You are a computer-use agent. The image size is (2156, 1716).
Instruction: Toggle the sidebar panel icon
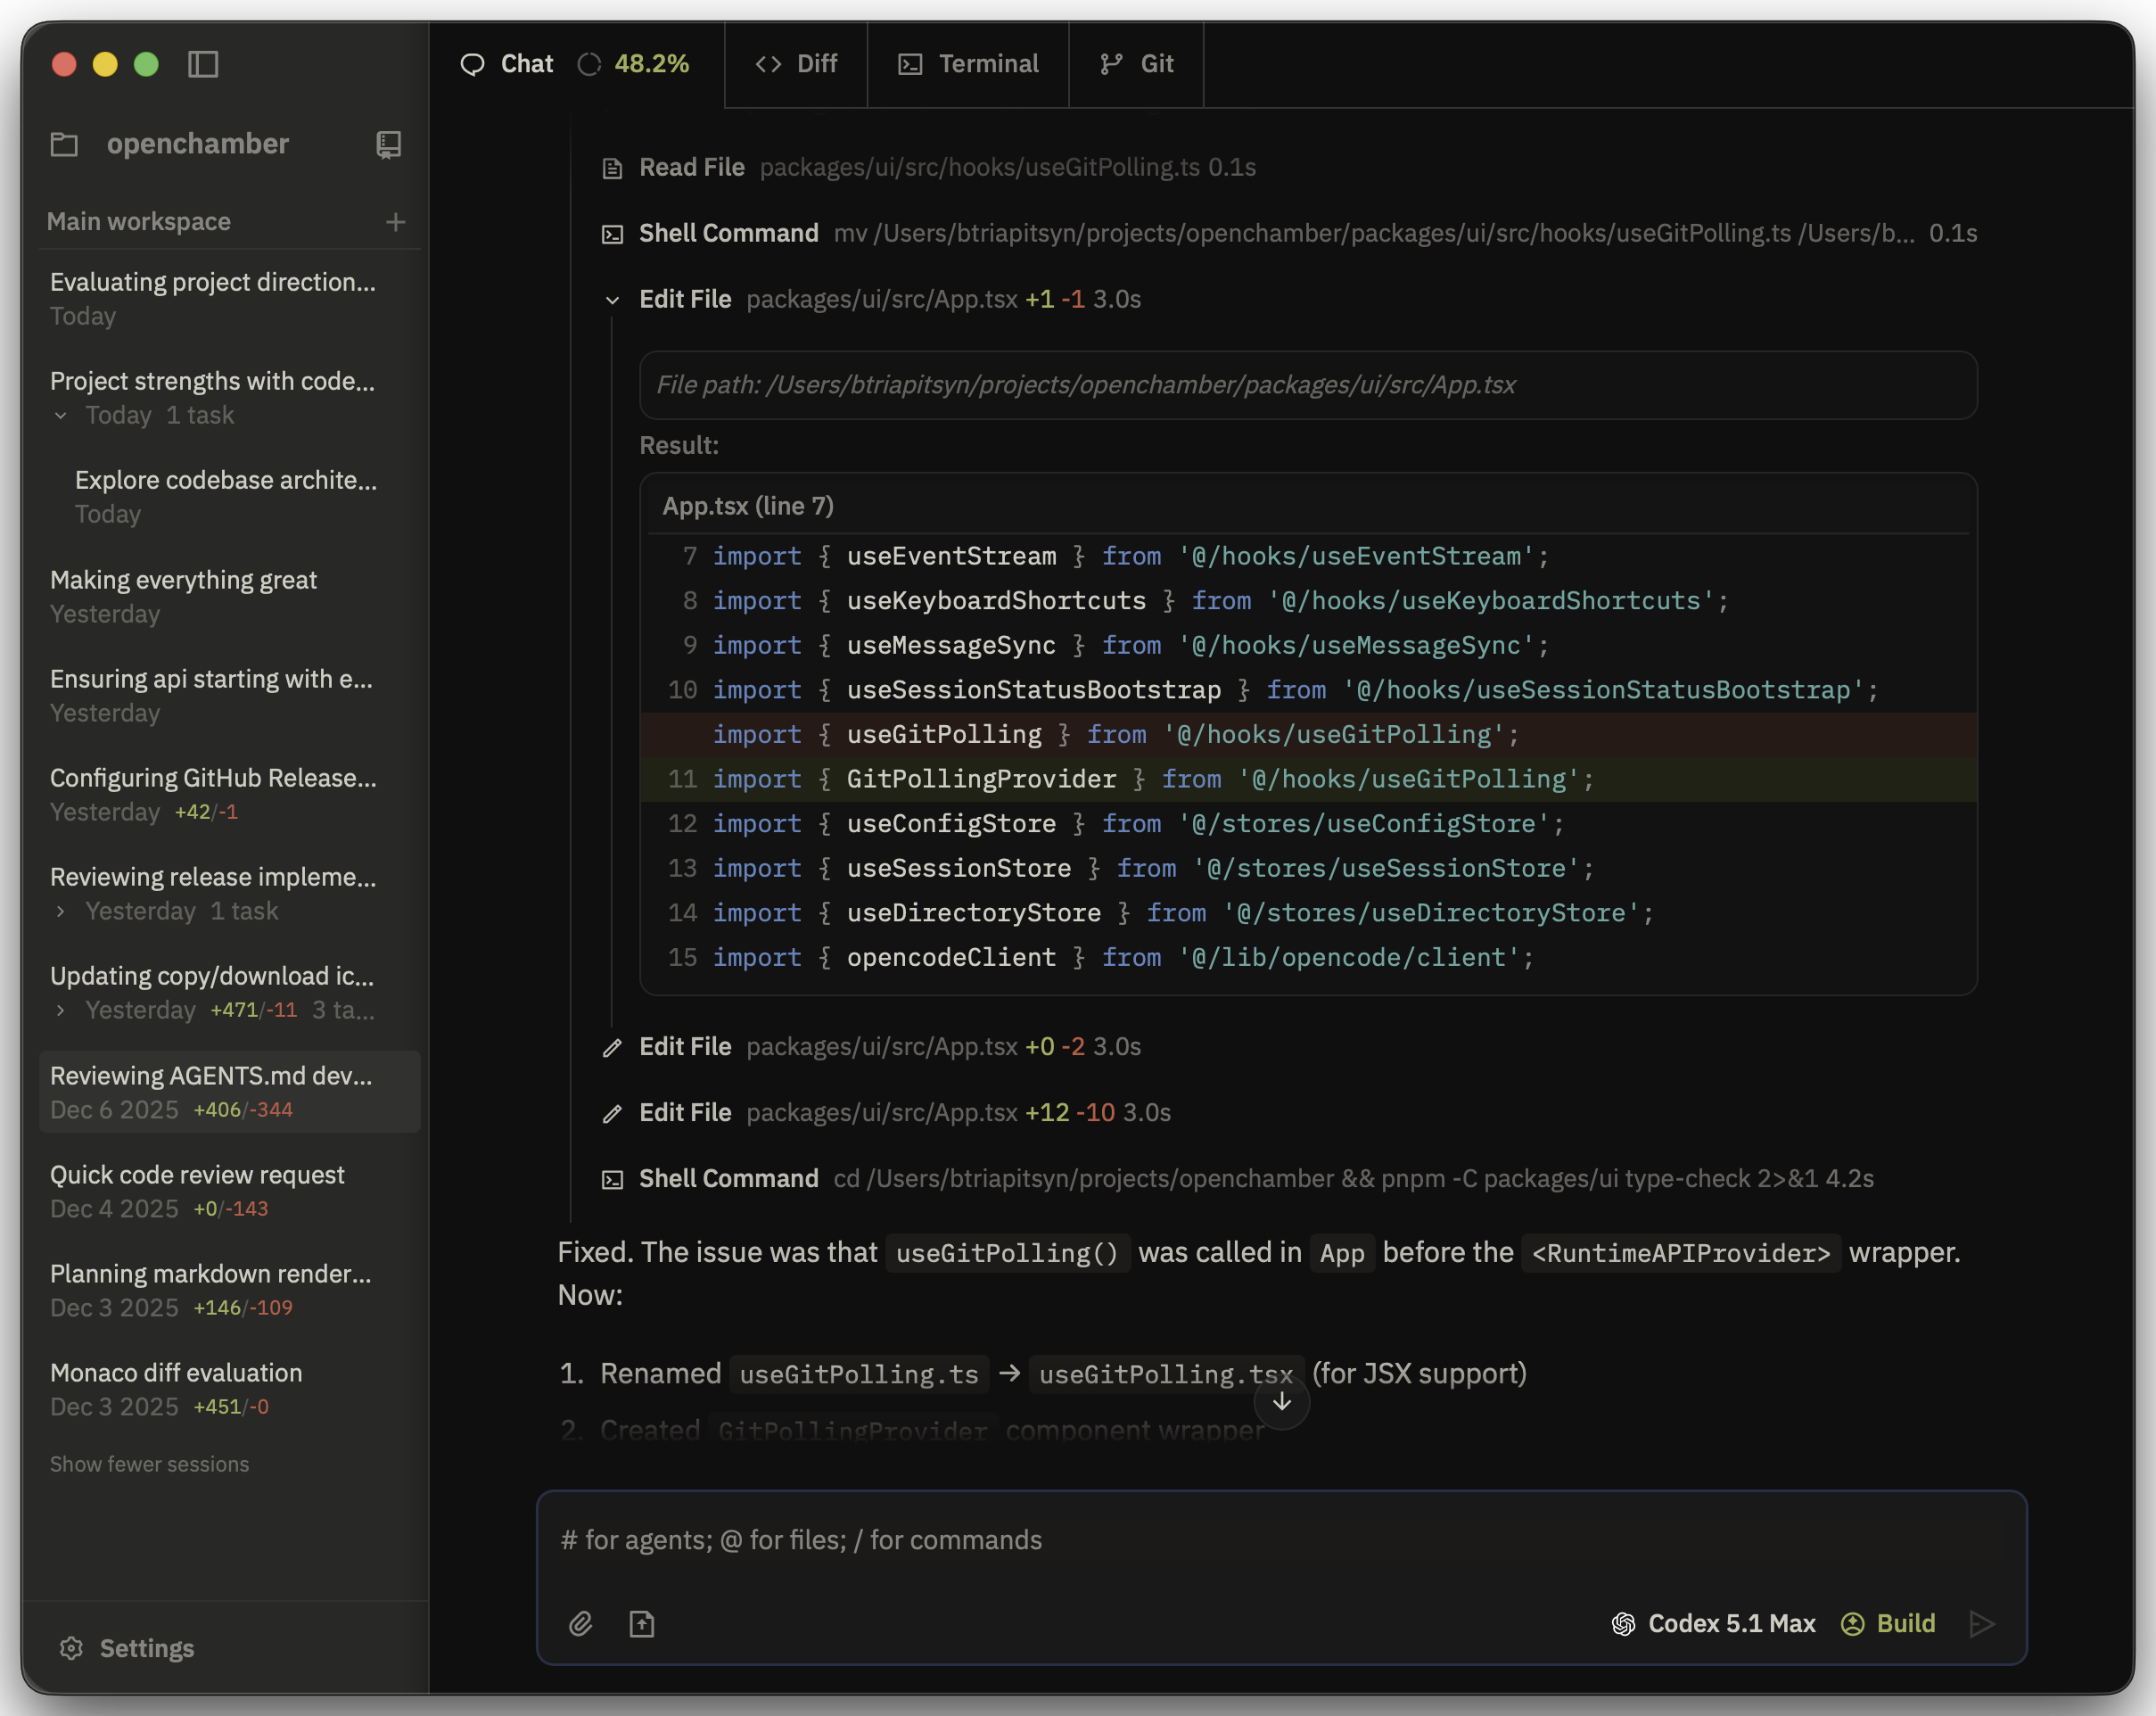coord(203,64)
